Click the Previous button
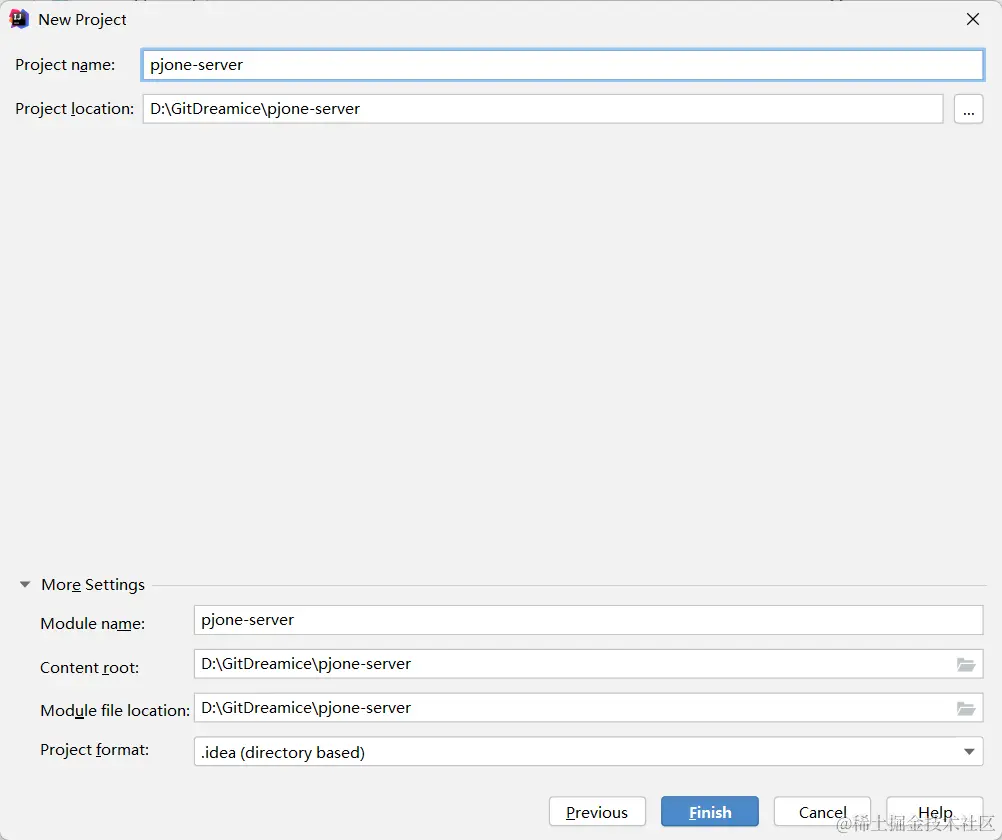Viewport: 1002px width, 840px height. [597, 812]
